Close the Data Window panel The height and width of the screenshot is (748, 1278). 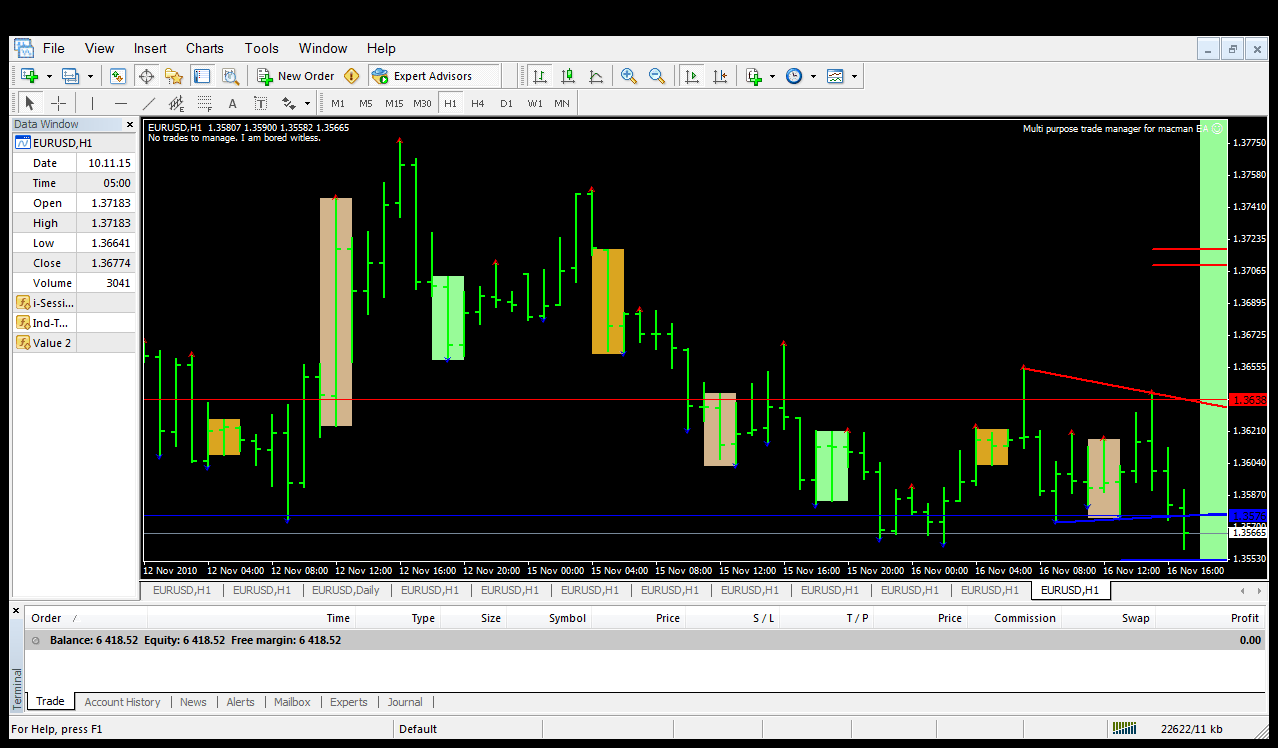129,125
